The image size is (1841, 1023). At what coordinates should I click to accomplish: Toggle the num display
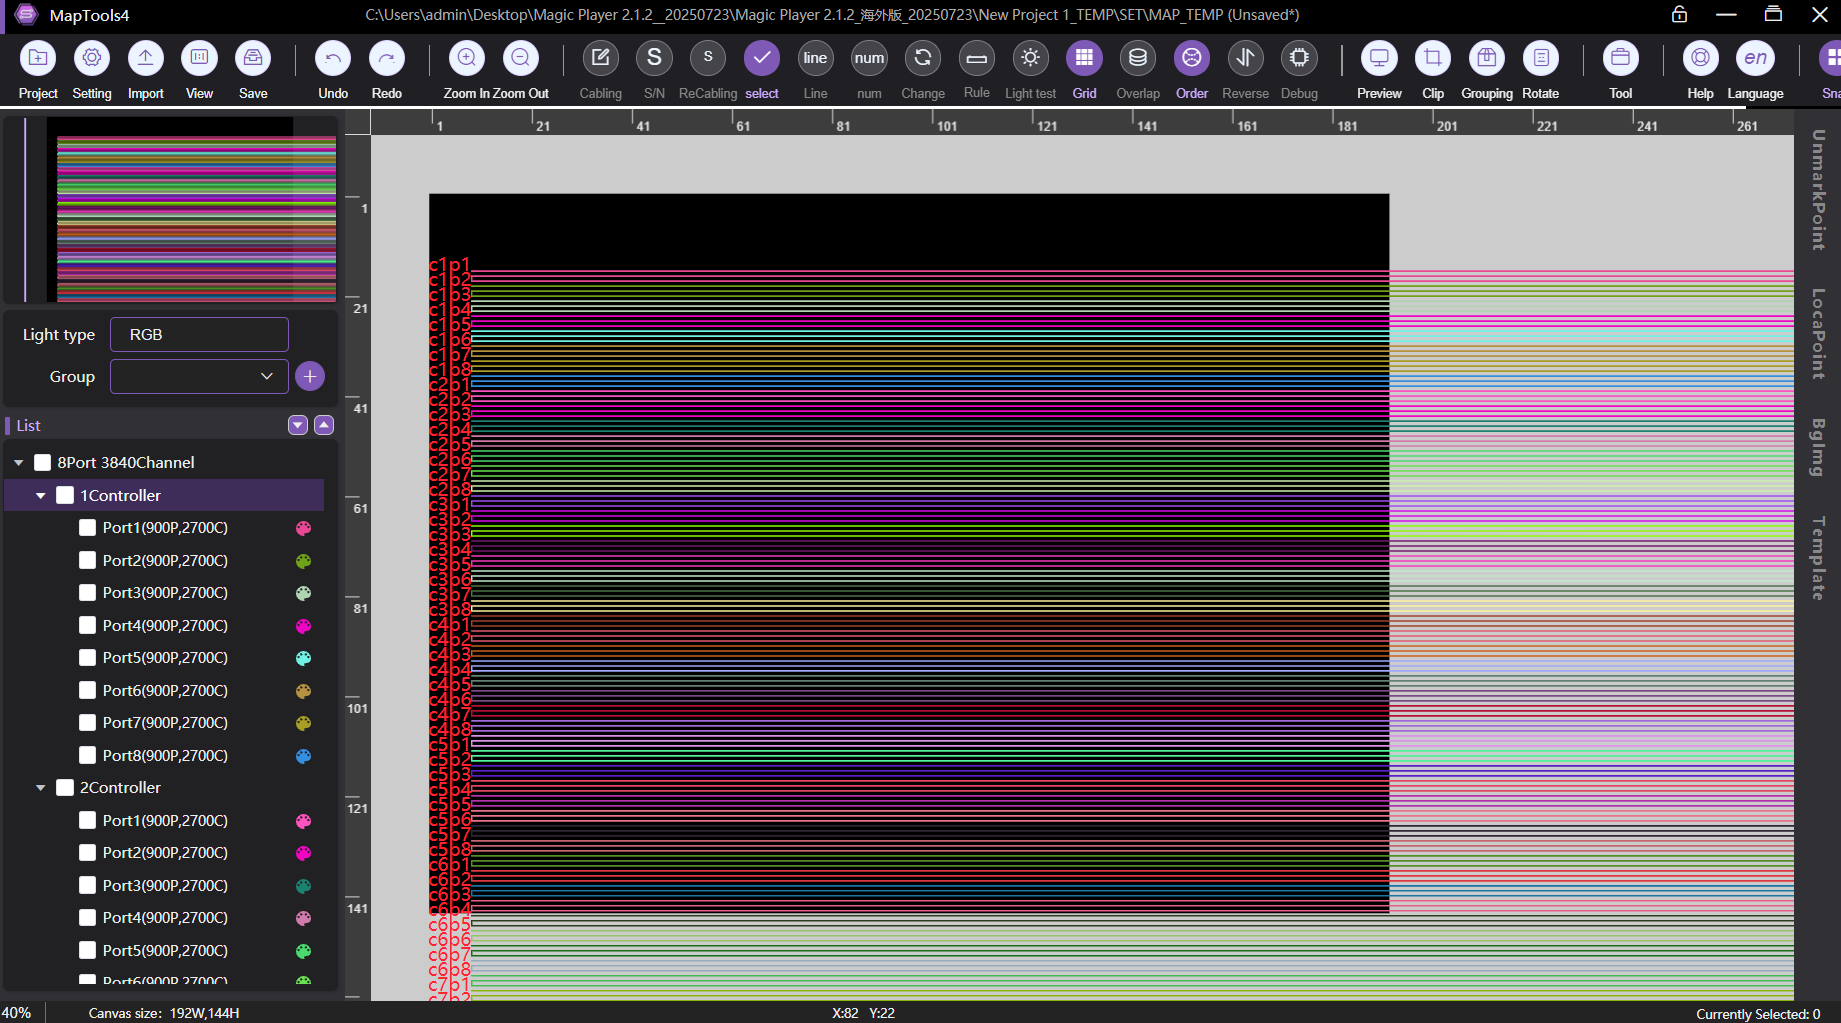point(870,59)
